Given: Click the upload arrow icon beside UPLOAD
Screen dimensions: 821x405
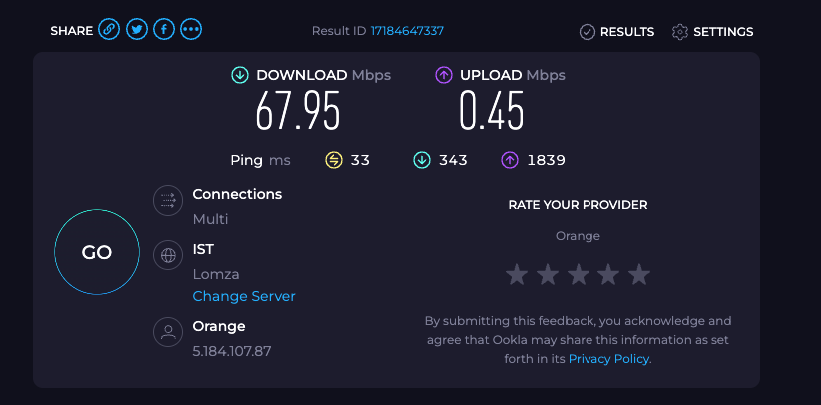Looking at the screenshot, I should coord(443,75).
